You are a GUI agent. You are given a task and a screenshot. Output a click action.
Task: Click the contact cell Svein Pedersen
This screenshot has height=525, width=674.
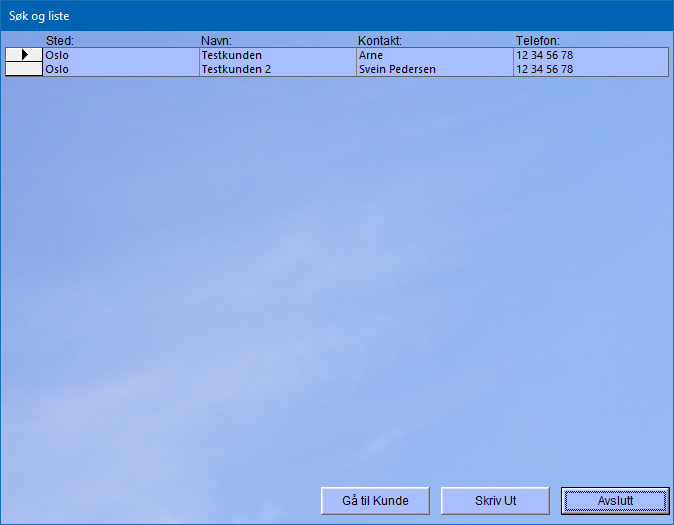click(435, 69)
